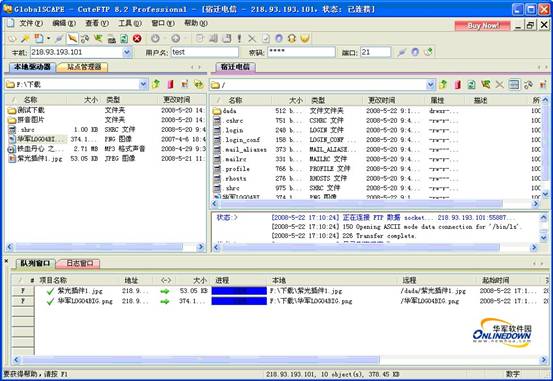
Task: Click the new document toolbar icon
Action: point(38,38)
